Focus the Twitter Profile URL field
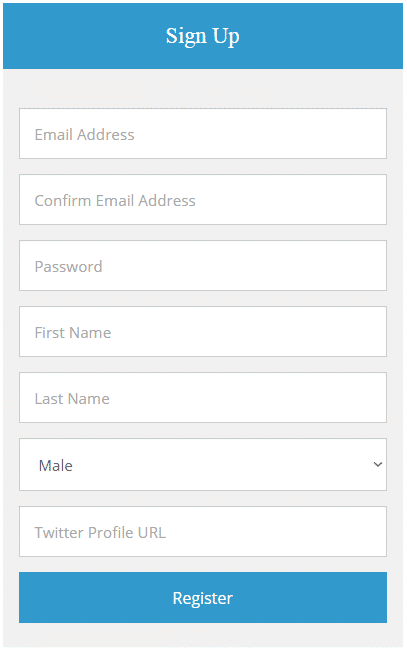Image resolution: width=407 pixels, height=652 pixels. 203,532
